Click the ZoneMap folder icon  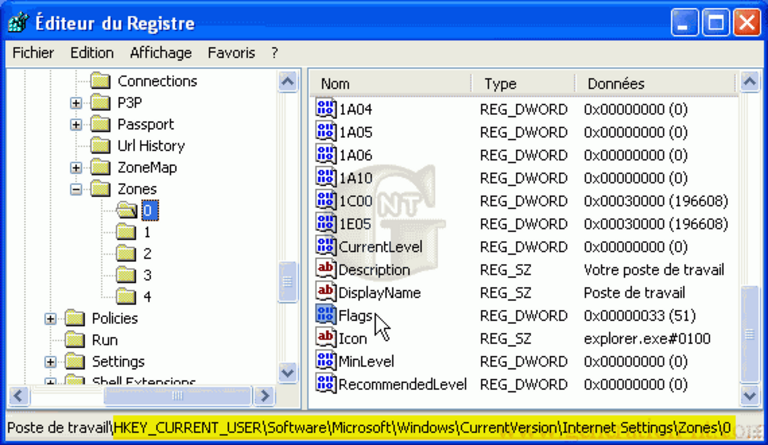tap(101, 167)
